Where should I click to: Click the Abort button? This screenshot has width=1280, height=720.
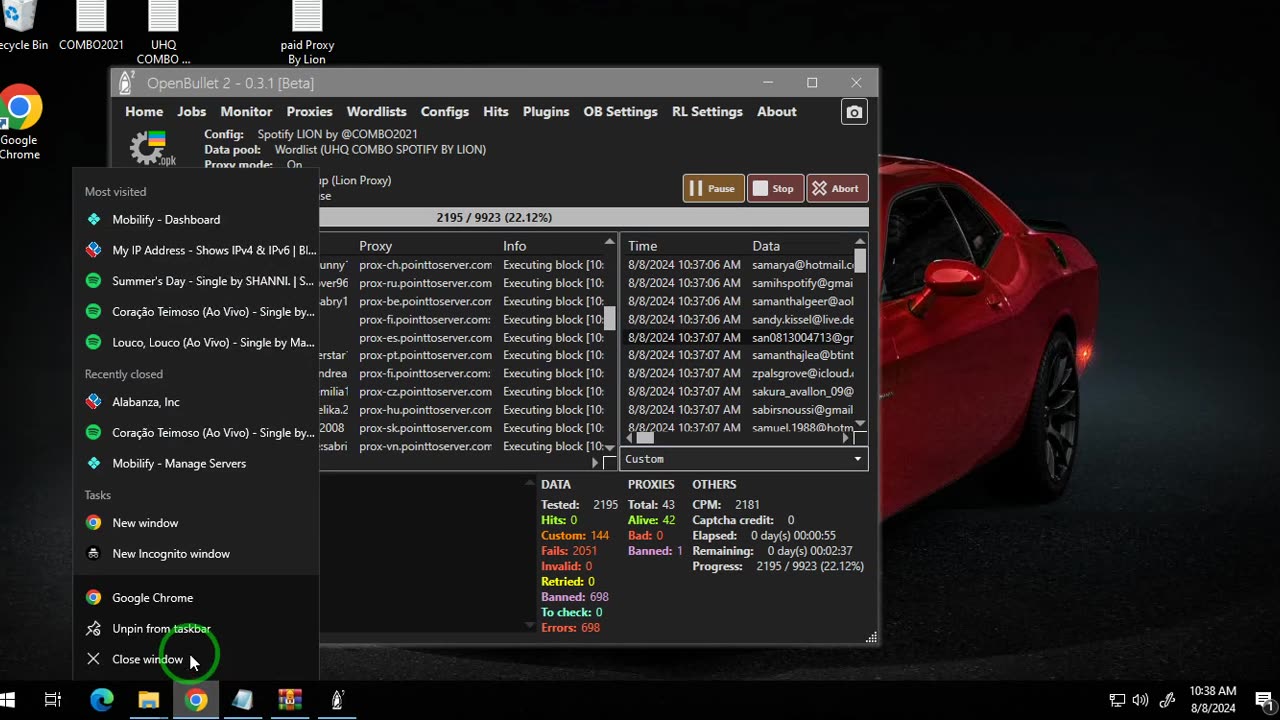point(837,188)
